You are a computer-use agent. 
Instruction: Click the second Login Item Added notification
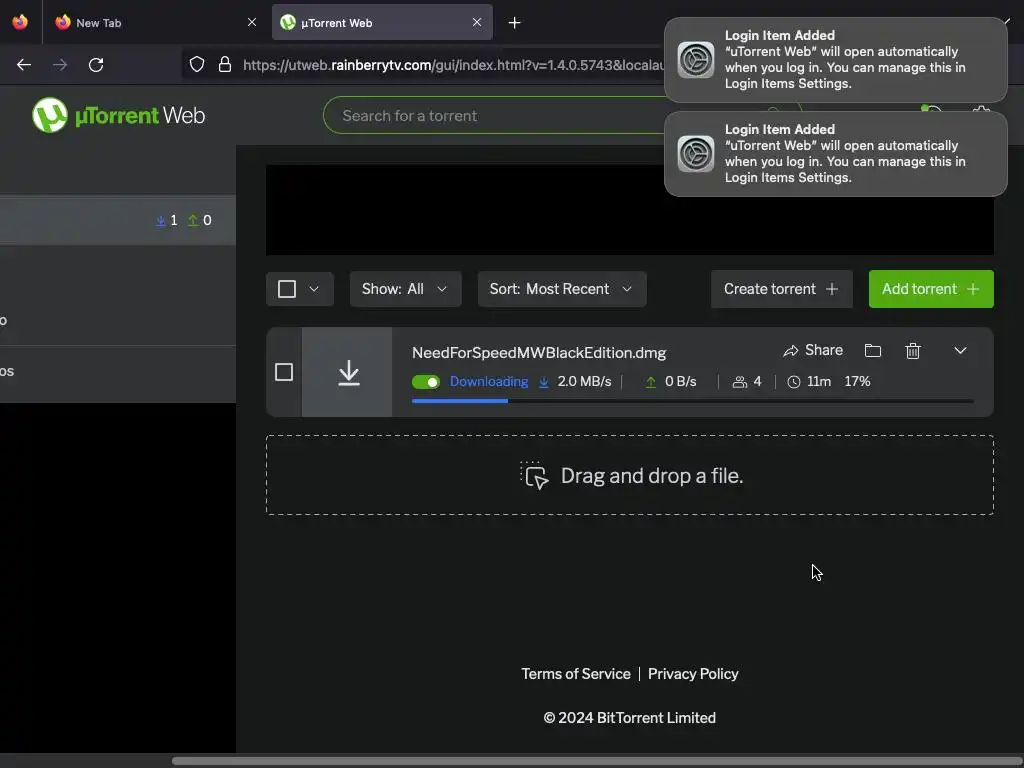[x=835, y=153]
